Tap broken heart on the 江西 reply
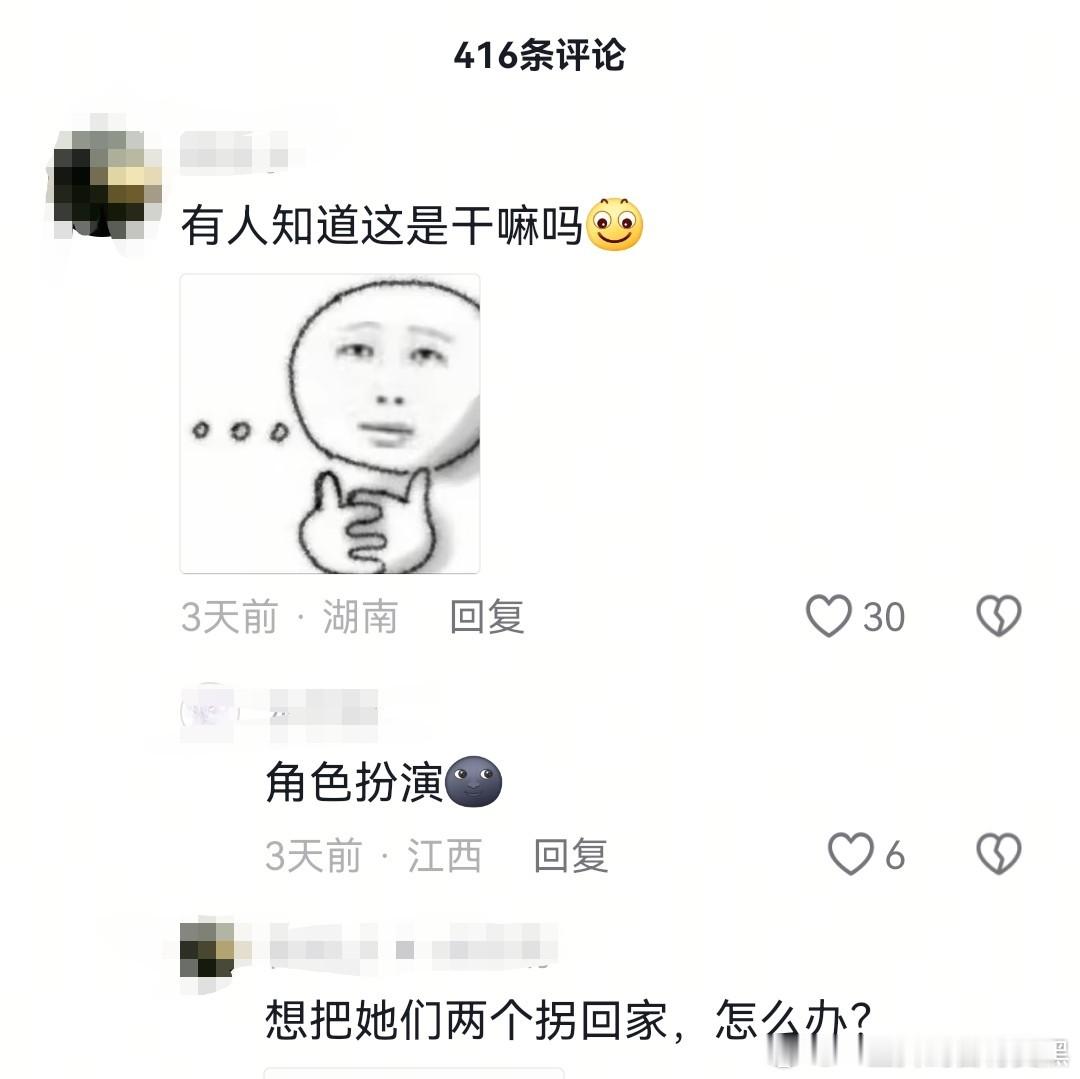The width and height of the screenshot is (1080, 1079). coord(999,854)
